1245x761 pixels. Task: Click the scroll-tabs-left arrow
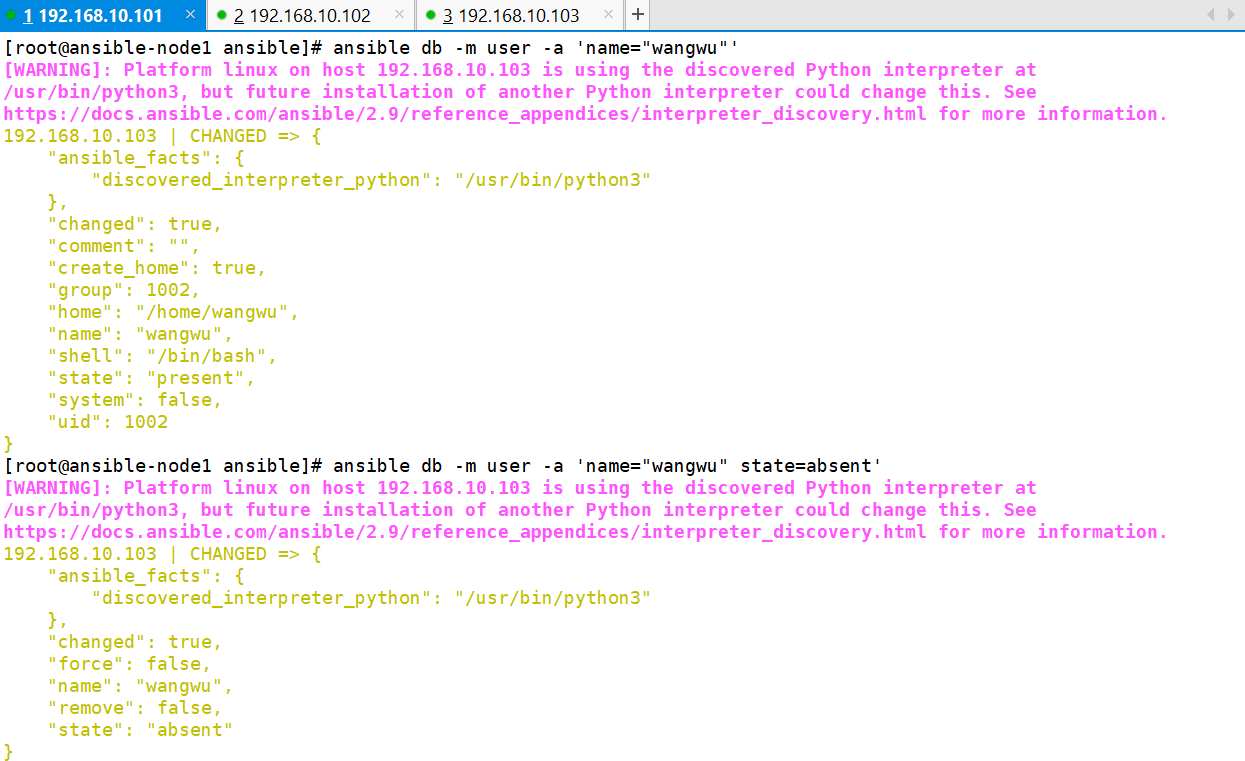[1209, 15]
